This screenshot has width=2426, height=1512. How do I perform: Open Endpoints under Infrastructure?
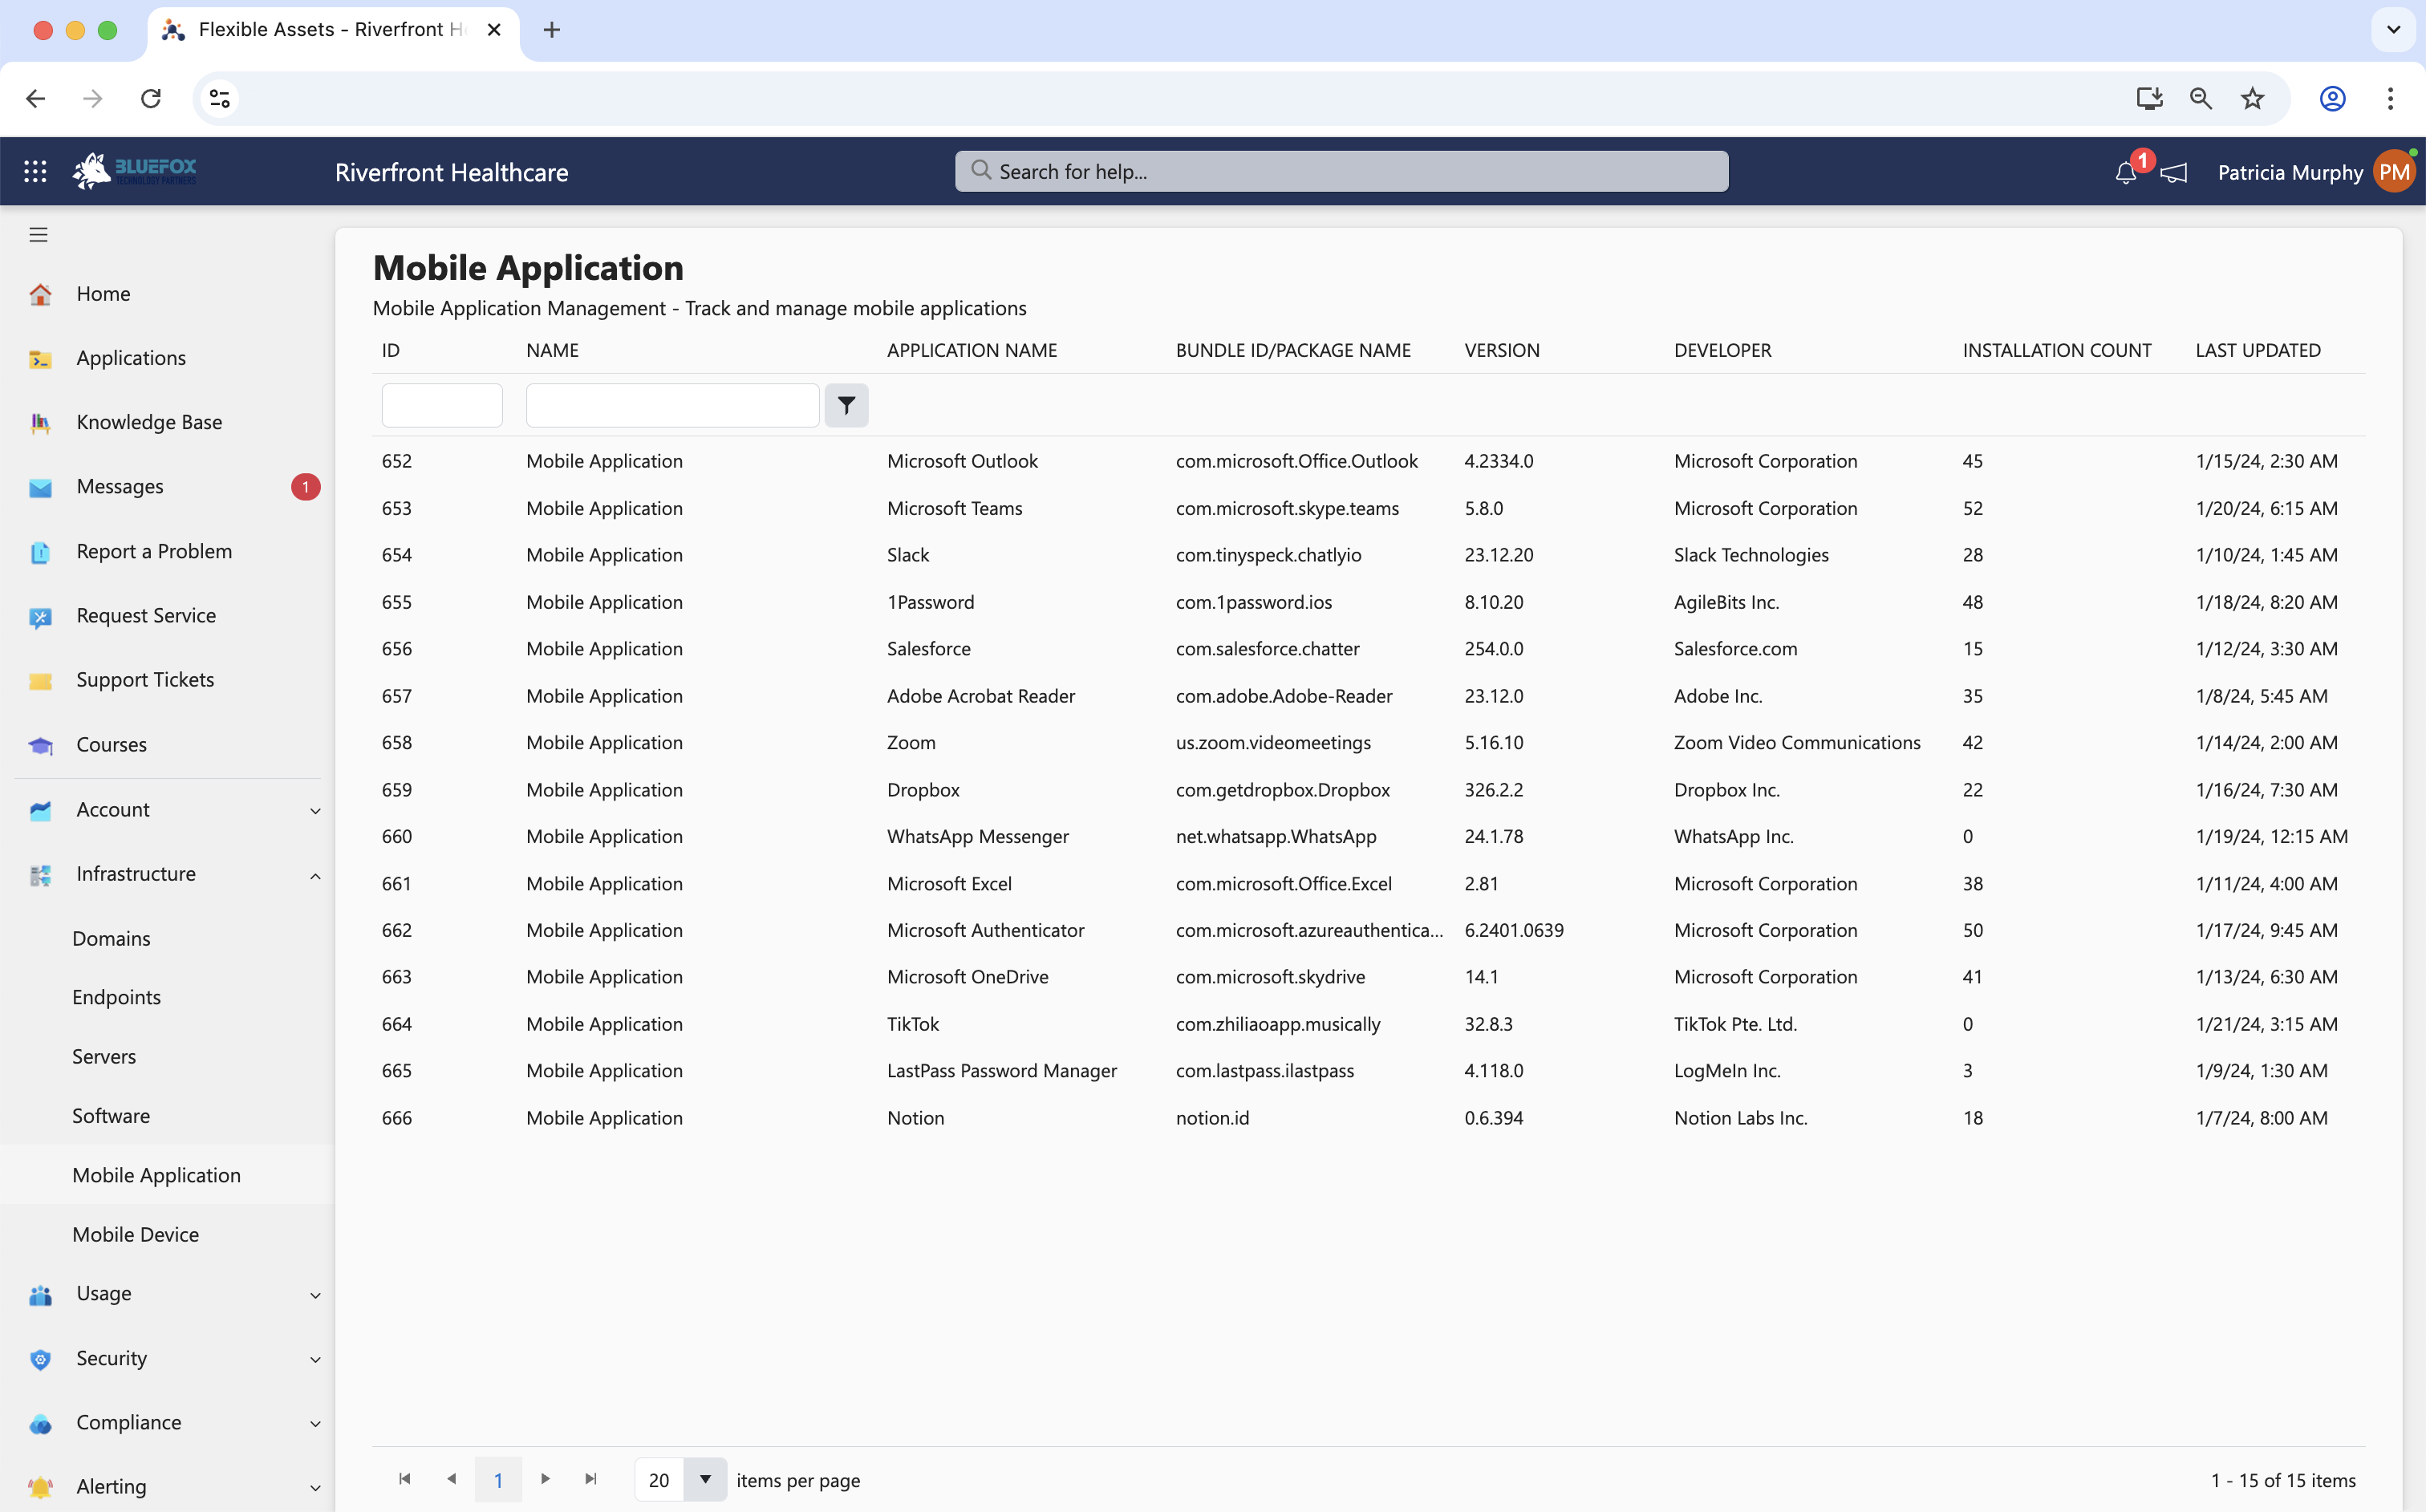pos(116,998)
